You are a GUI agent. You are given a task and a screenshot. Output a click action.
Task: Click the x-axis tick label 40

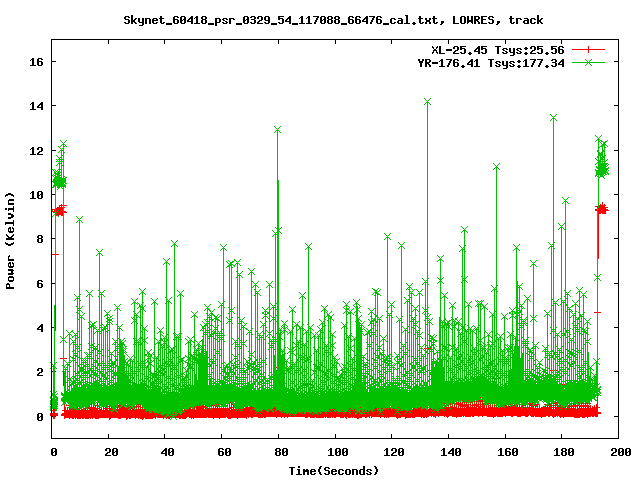(x=167, y=452)
